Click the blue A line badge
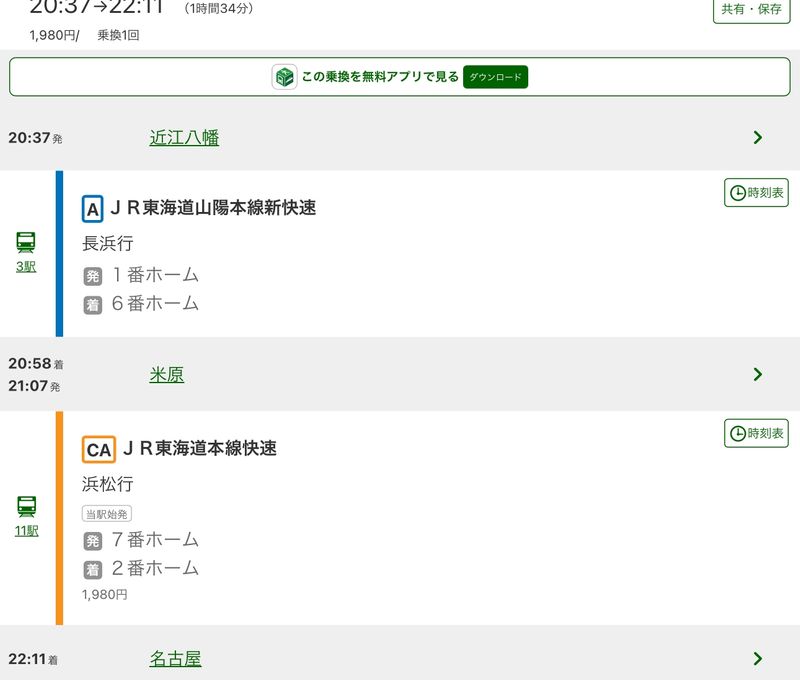Image resolution: width=800 pixels, height=680 pixels. tap(93, 209)
